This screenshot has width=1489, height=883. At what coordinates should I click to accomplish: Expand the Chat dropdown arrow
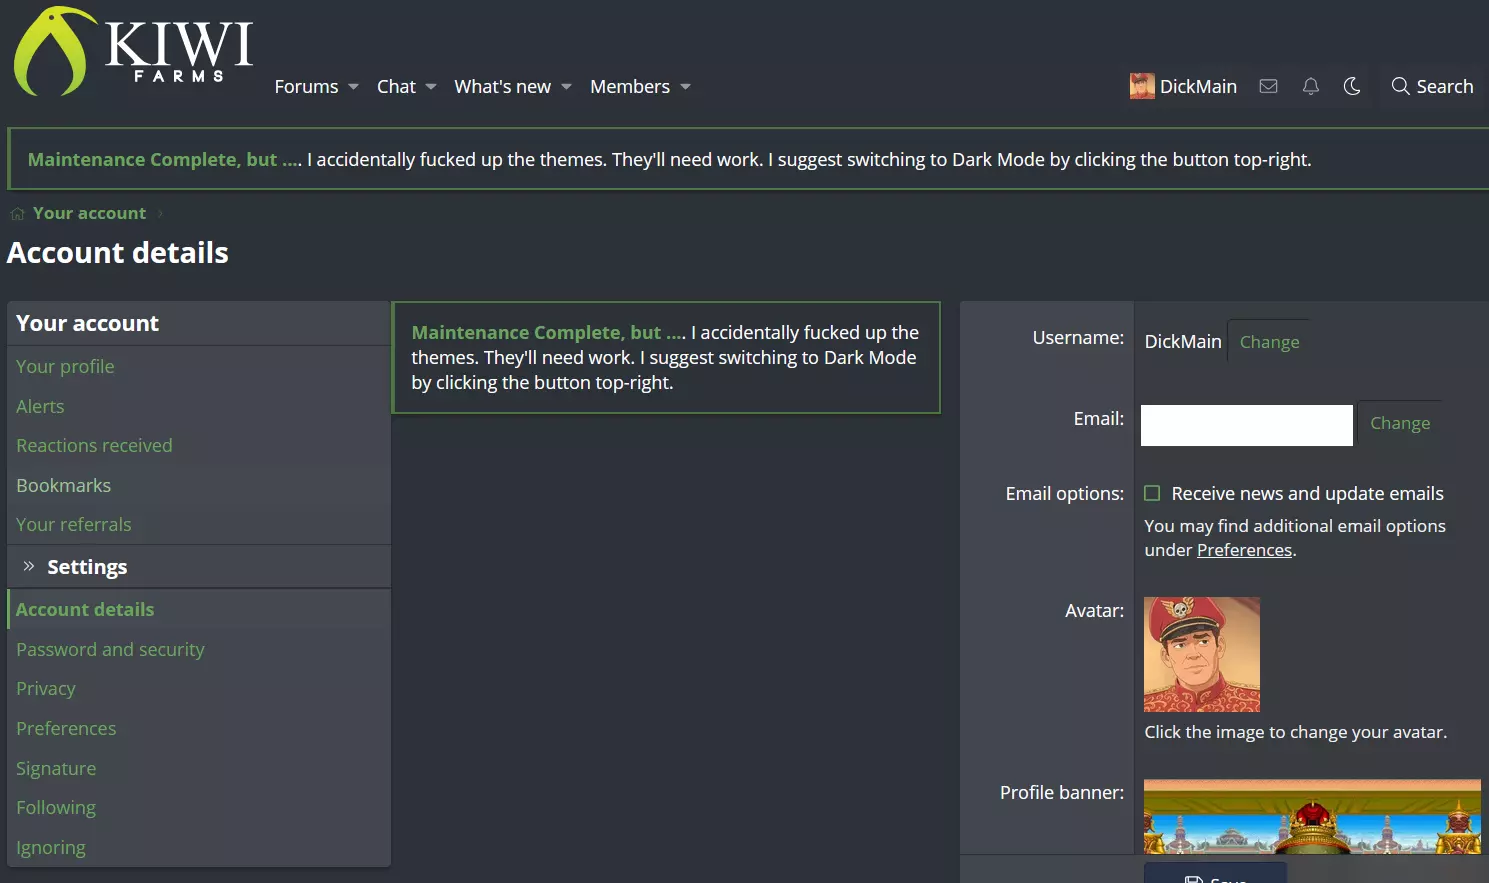431,87
